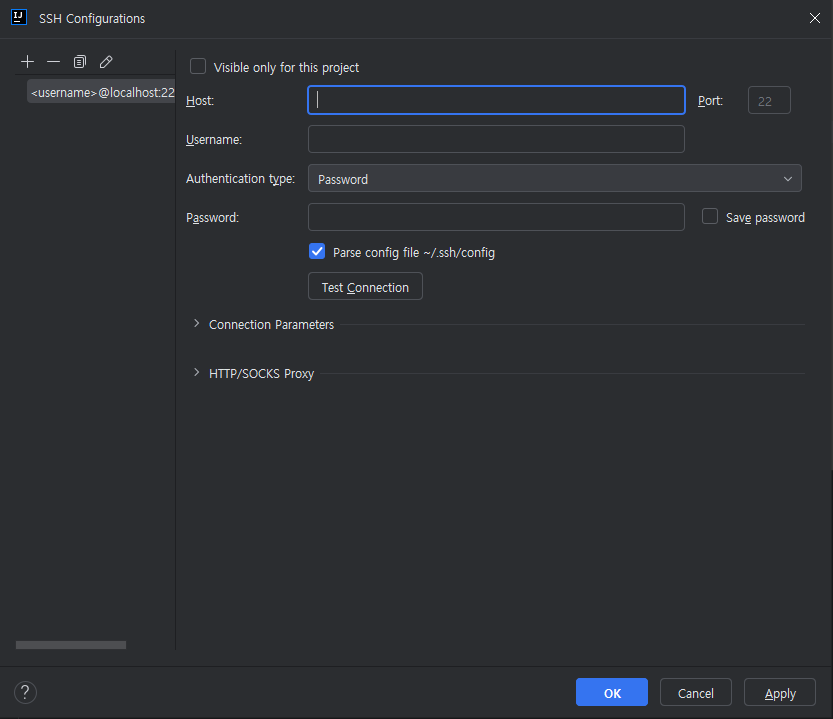Expand Connection Parameters section
The width and height of the screenshot is (833, 719).
point(197,324)
